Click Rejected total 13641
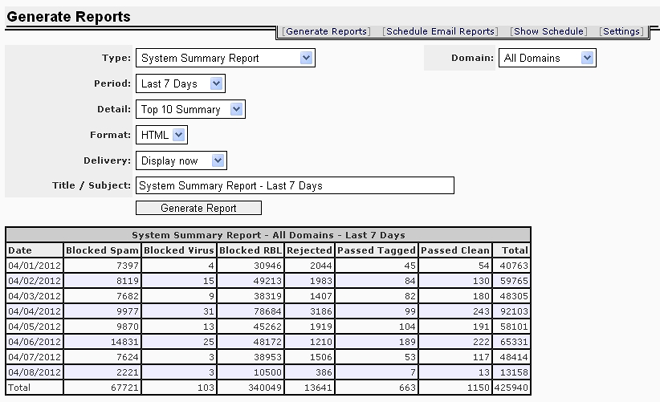 (x=309, y=387)
